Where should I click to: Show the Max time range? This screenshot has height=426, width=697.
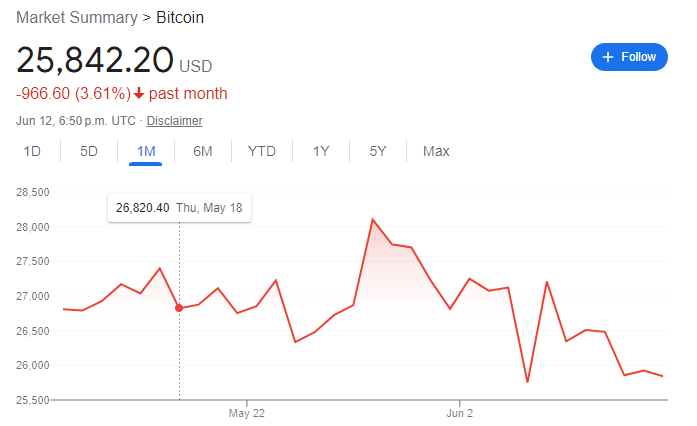click(436, 151)
